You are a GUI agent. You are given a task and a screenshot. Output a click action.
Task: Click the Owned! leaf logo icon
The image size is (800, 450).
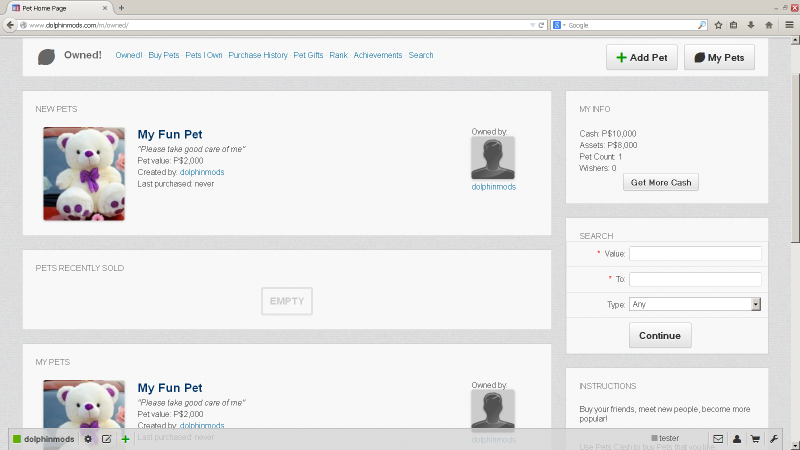[x=46, y=57]
